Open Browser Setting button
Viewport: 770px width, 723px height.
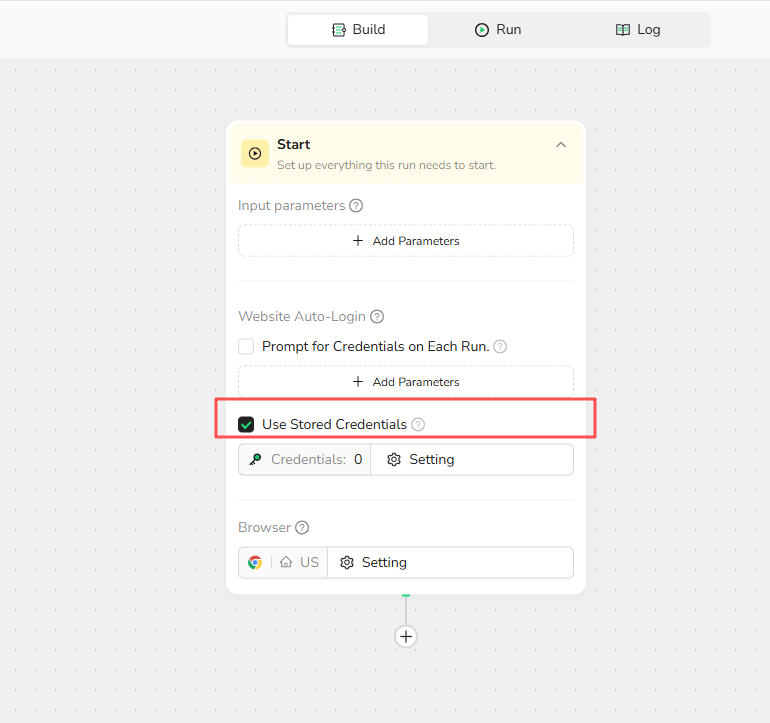coord(374,563)
